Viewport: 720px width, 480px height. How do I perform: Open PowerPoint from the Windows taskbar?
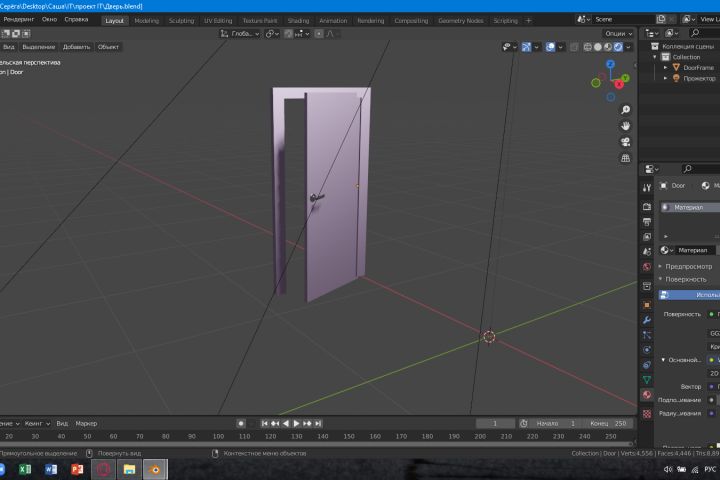click(x=77, y=469)
